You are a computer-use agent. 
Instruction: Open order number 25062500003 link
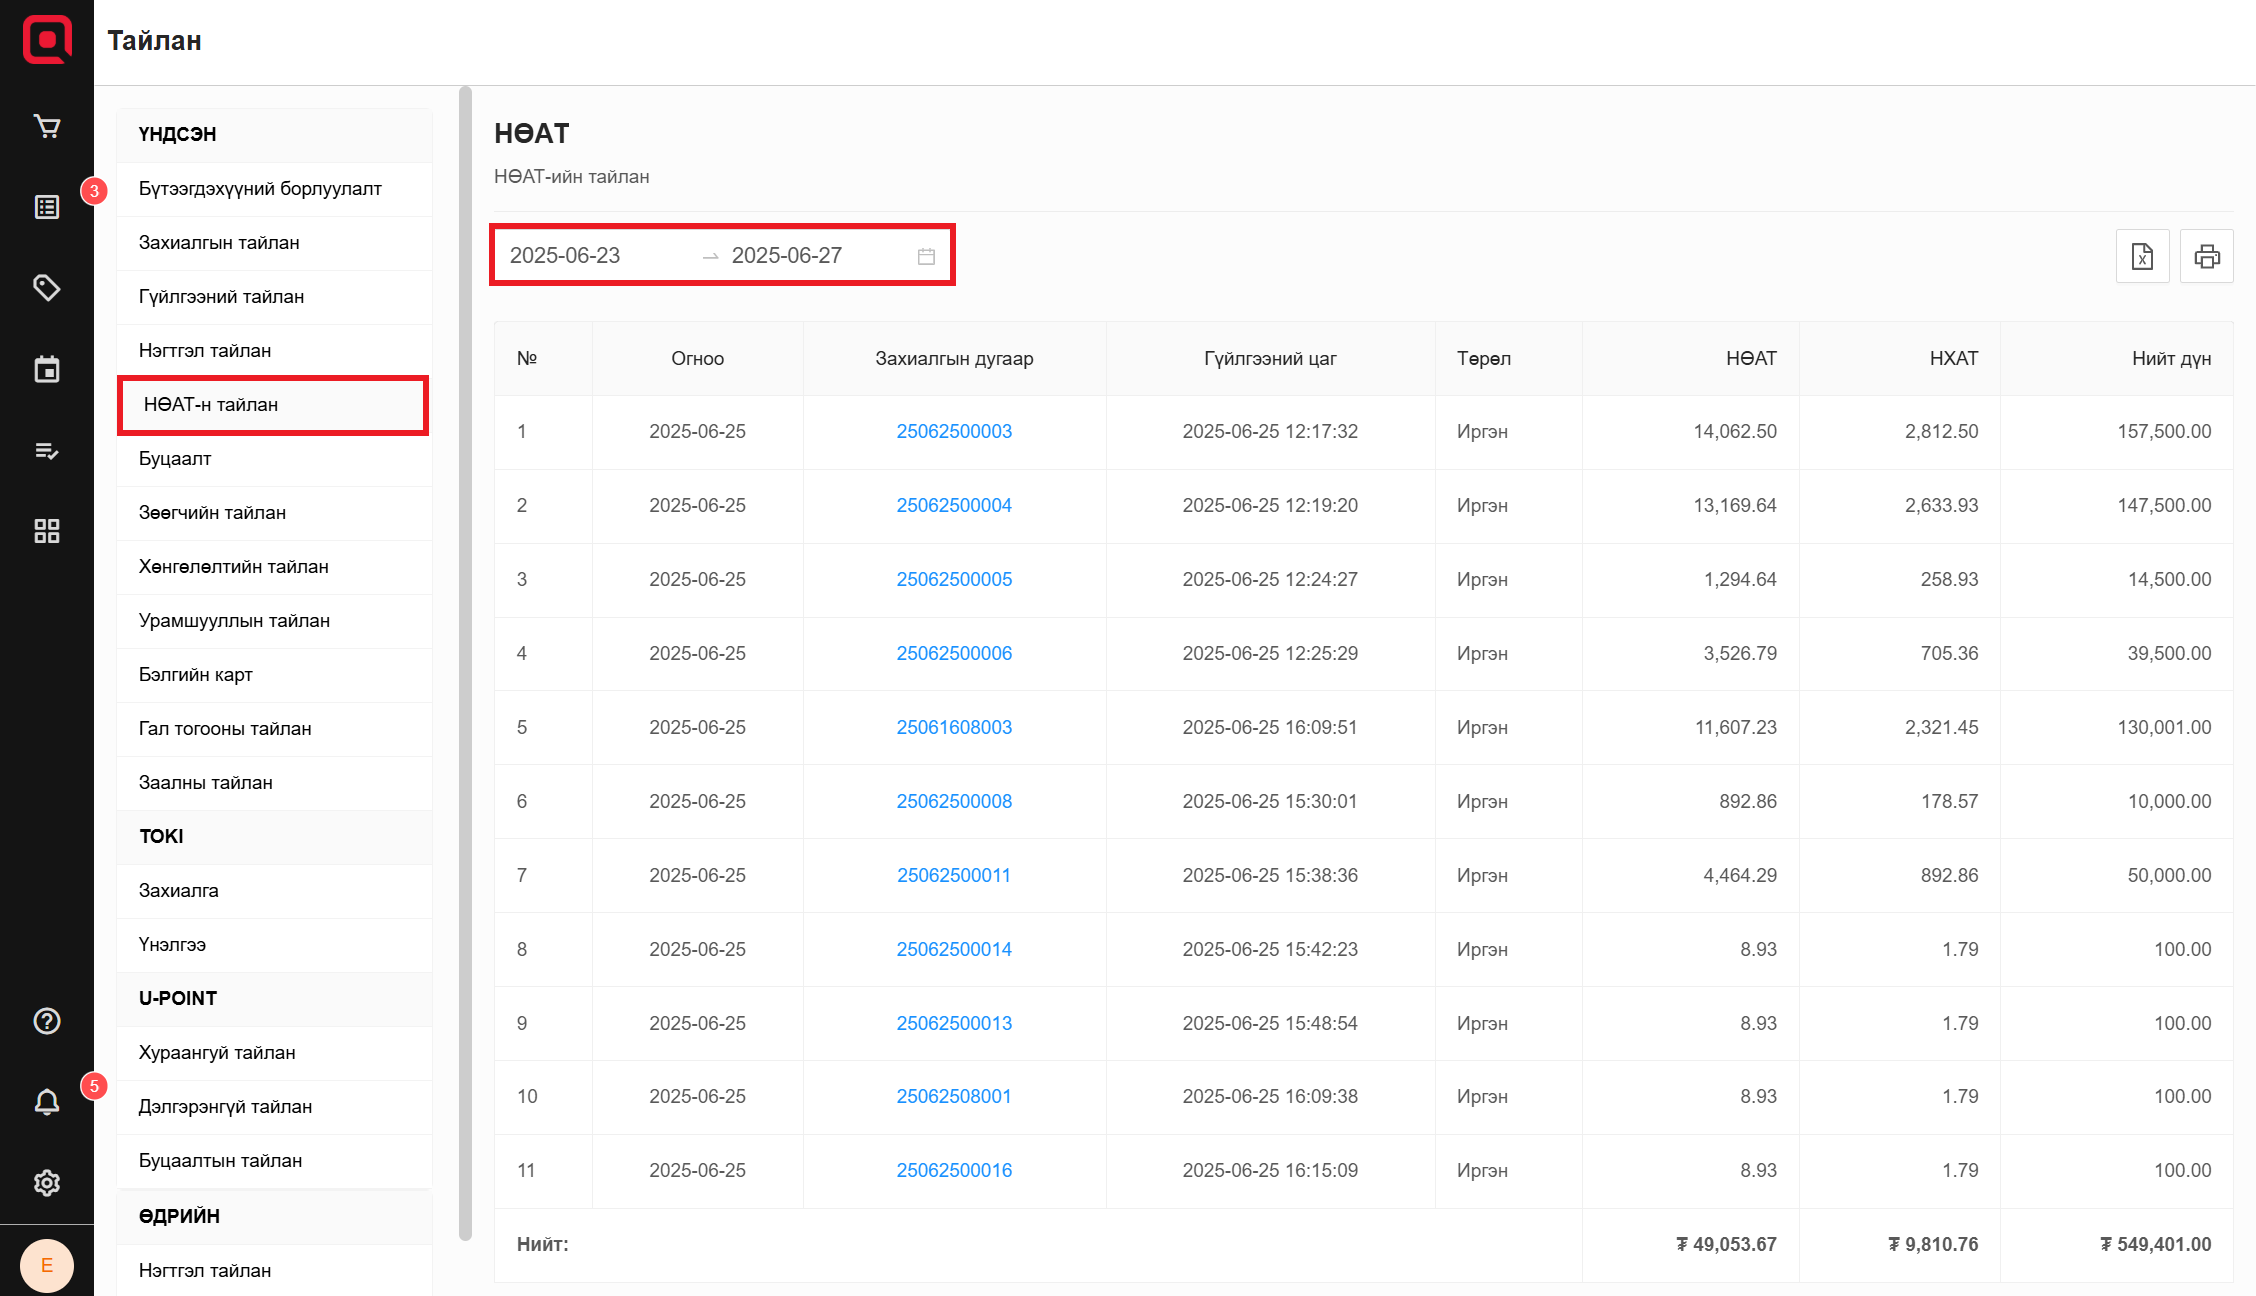pyautogui.click(x=954, y=432)
